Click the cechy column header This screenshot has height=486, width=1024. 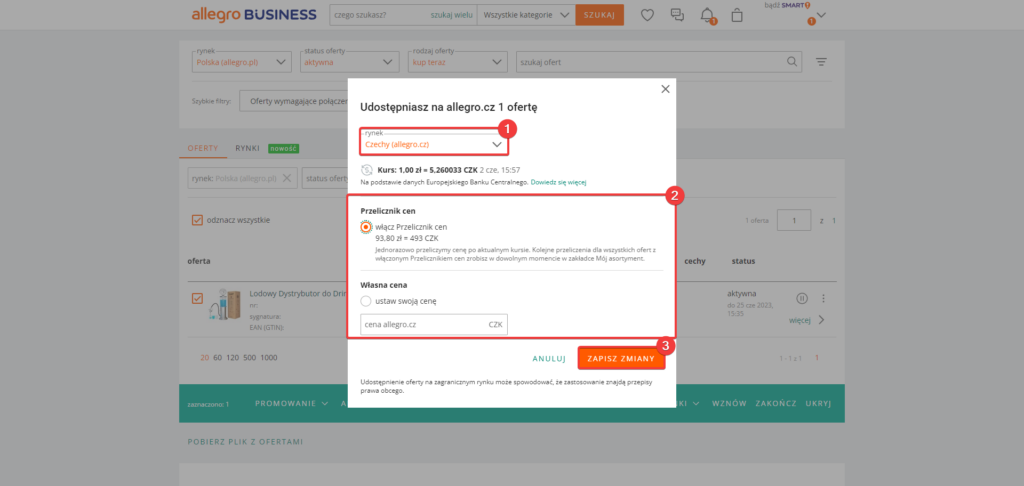coord(694,261)
